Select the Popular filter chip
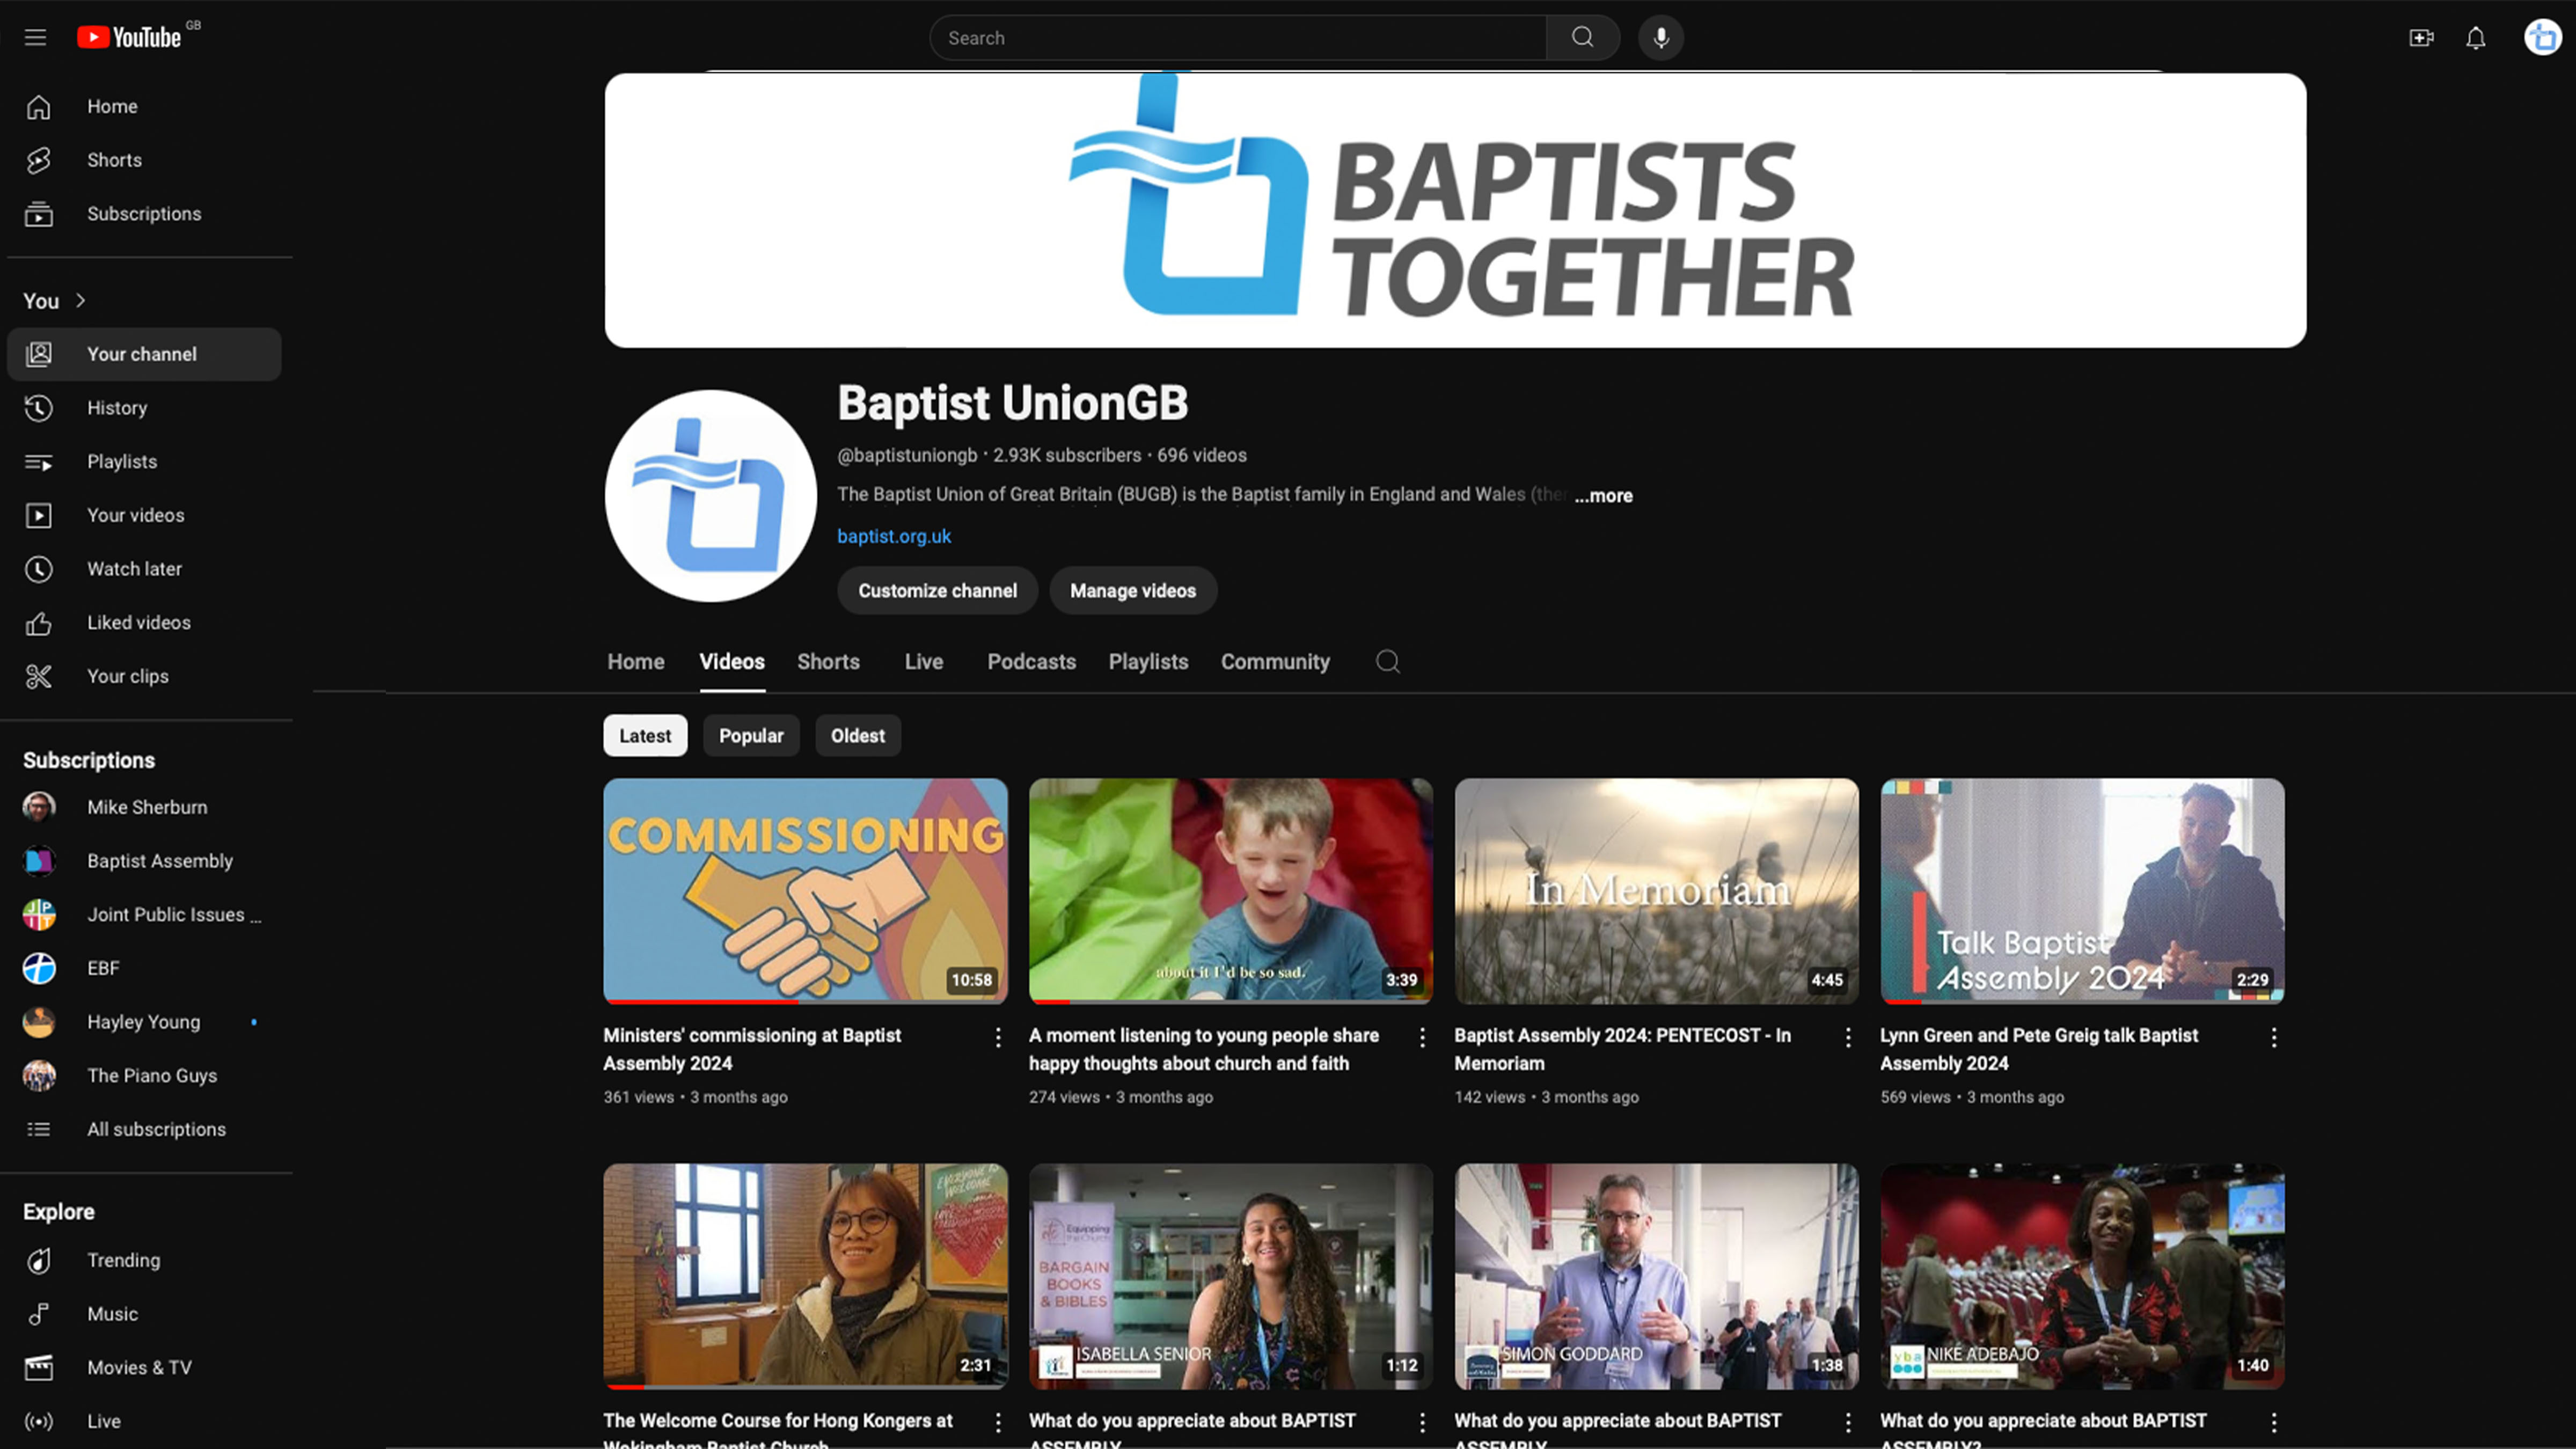Screen dimensions: 2576x1449 coord(751,736)
